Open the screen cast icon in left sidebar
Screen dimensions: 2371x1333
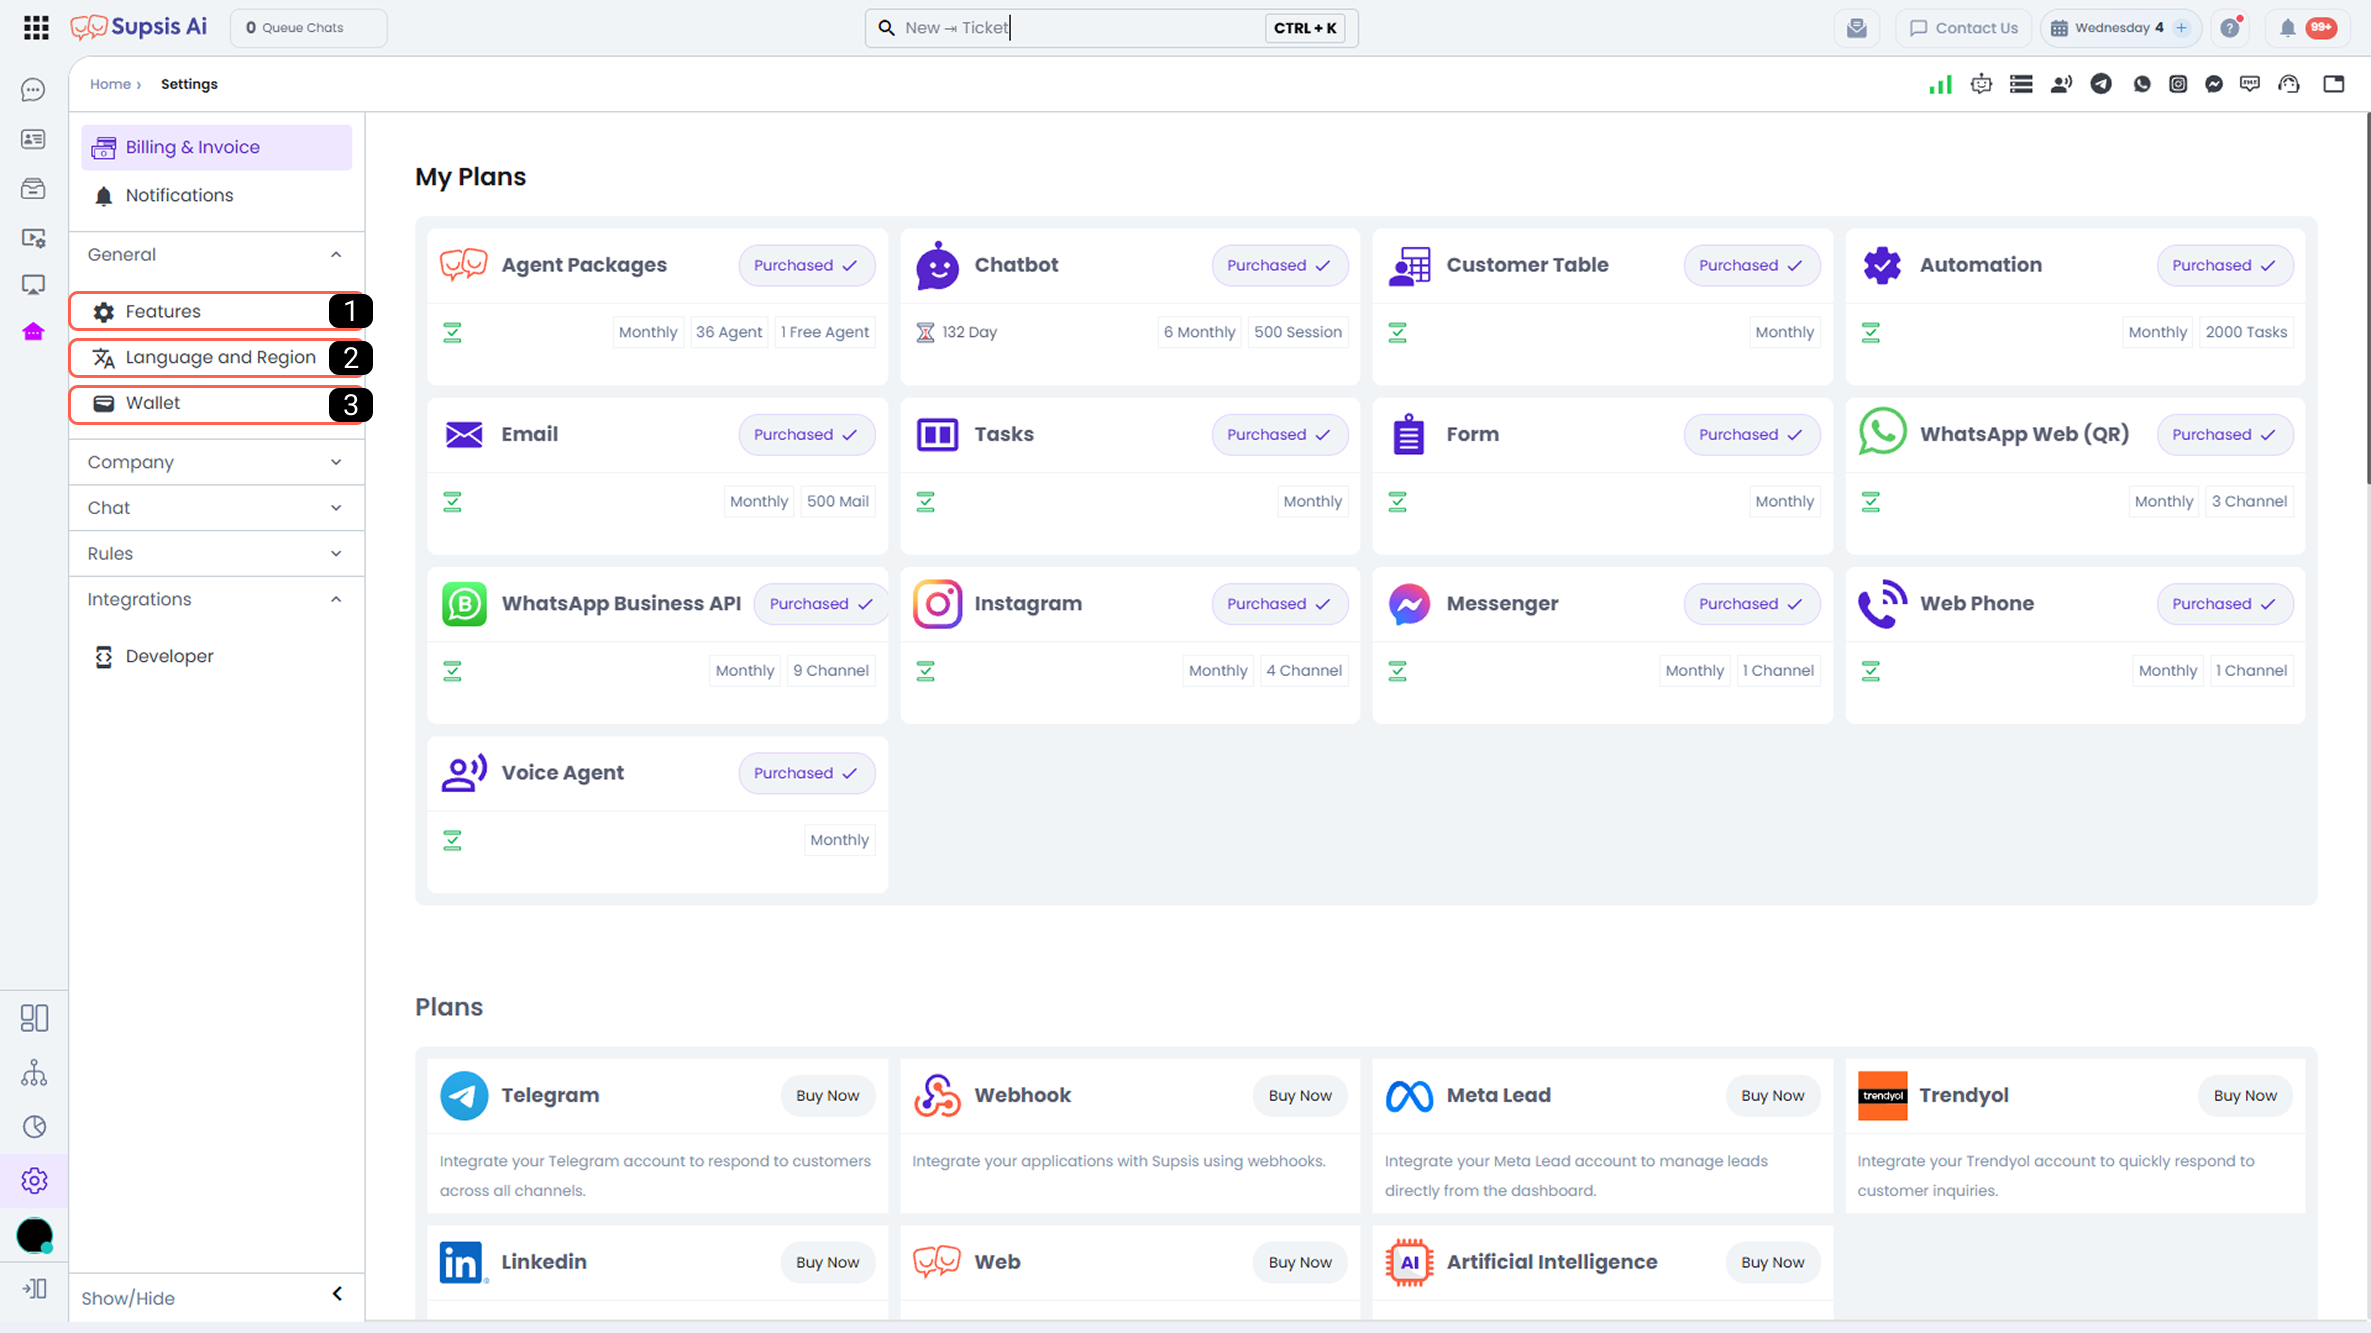click(x=33, y=285)
